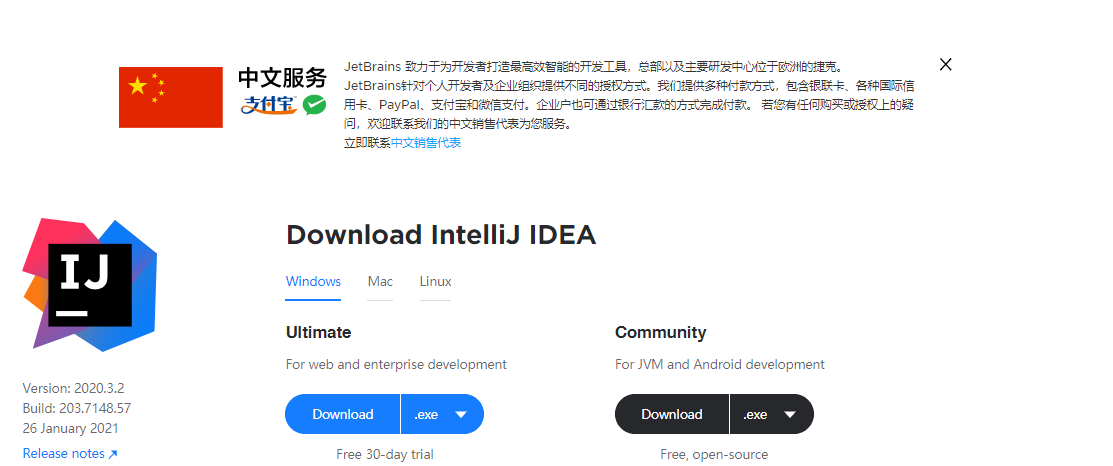Image resolution: width=1113 pixels, height=466 pixels.
Task: Select the Windows tab
Action: 313,282
